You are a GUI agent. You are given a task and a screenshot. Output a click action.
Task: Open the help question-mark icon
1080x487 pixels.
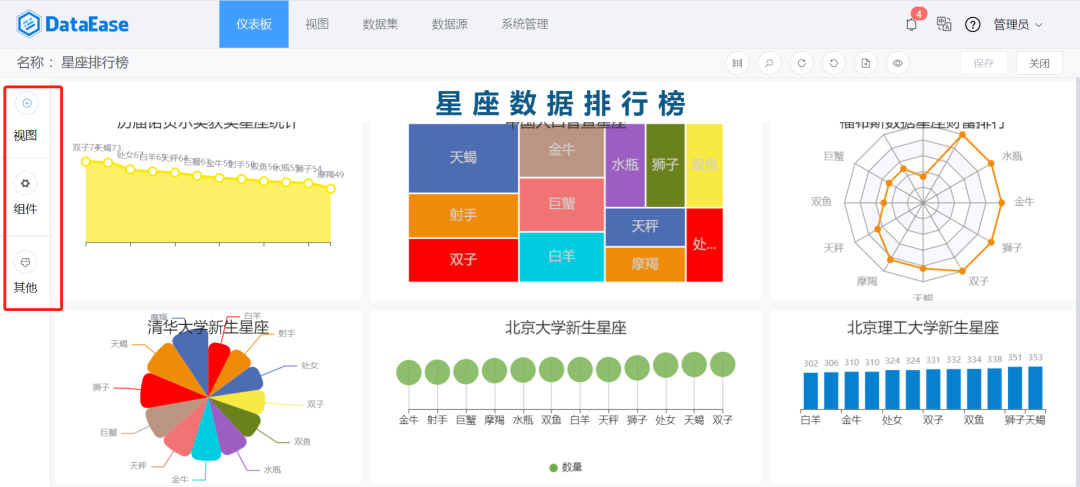tap(972, 25)
